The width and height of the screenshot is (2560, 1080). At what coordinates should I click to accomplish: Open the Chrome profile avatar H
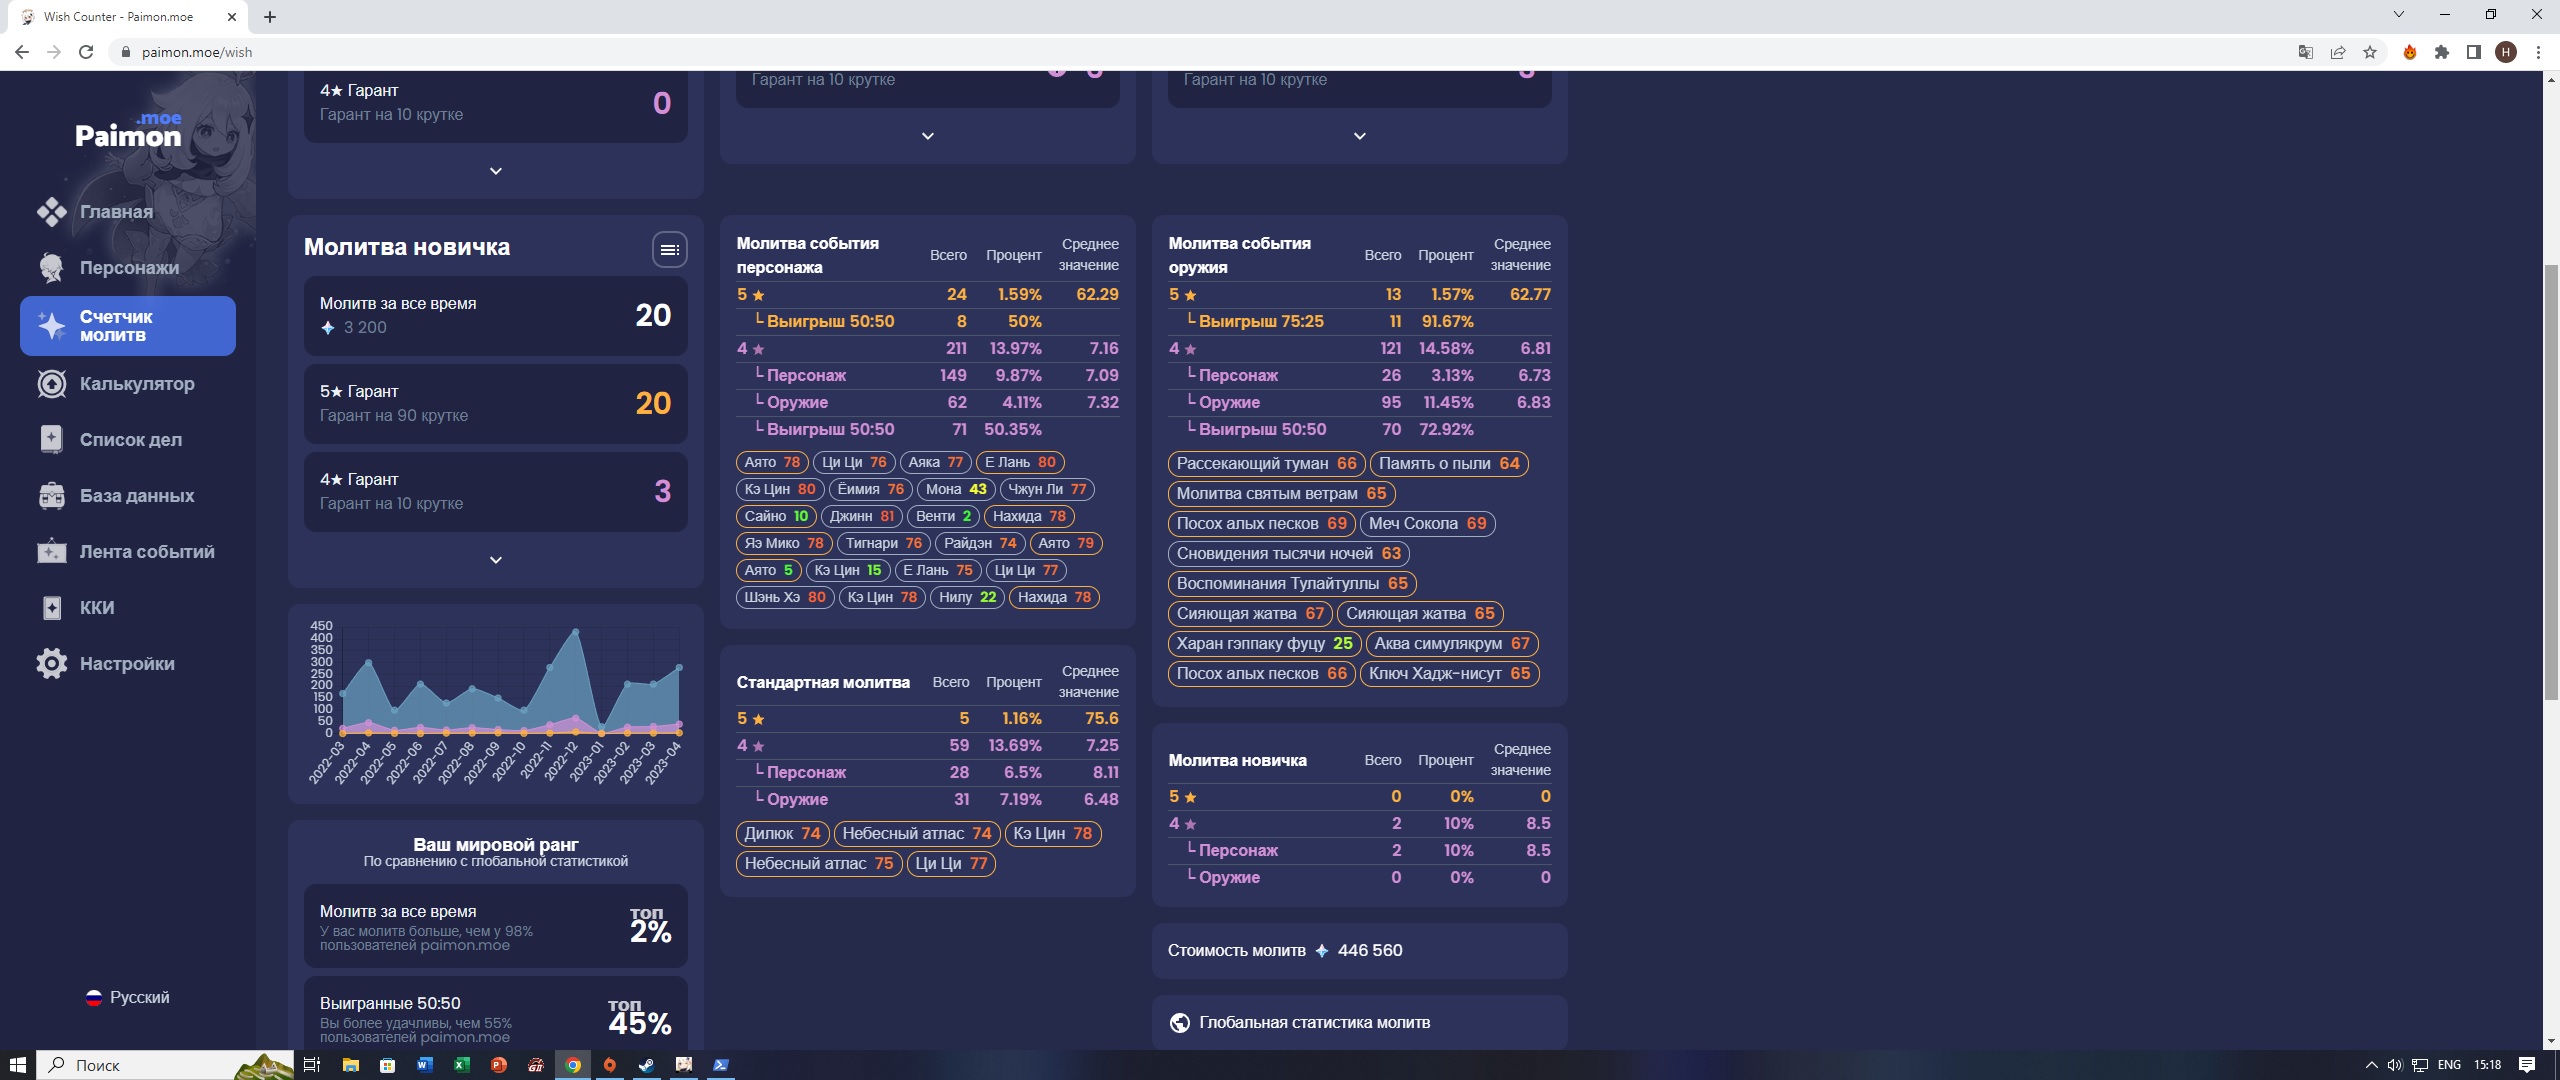[2506, 52]
